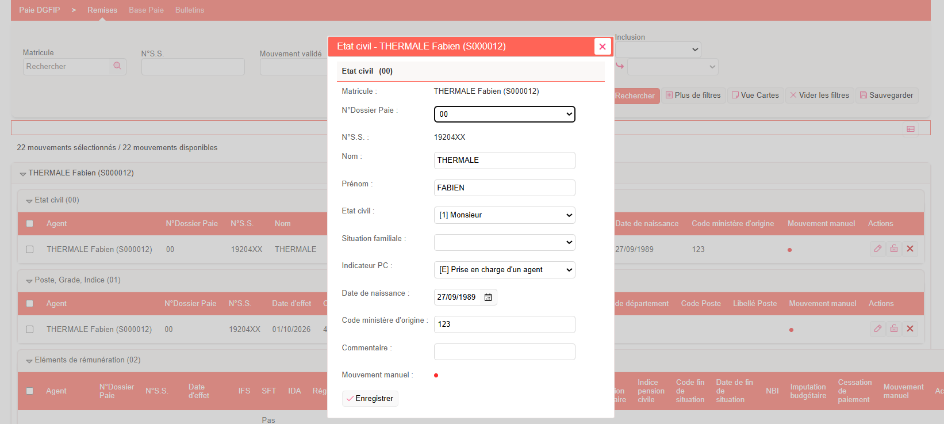
Task: Delete the Etat civil row with X icon
Action: 910,249
